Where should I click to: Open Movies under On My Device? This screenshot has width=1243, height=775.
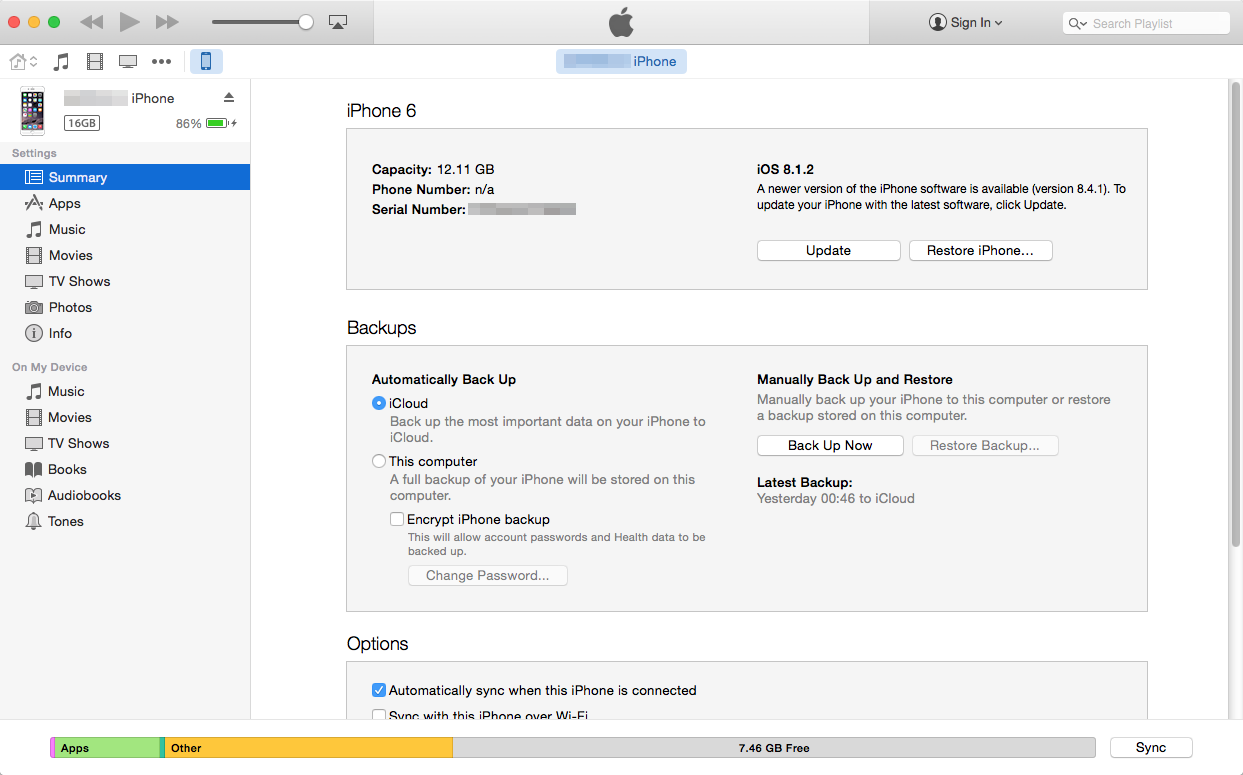coord(125,417)
